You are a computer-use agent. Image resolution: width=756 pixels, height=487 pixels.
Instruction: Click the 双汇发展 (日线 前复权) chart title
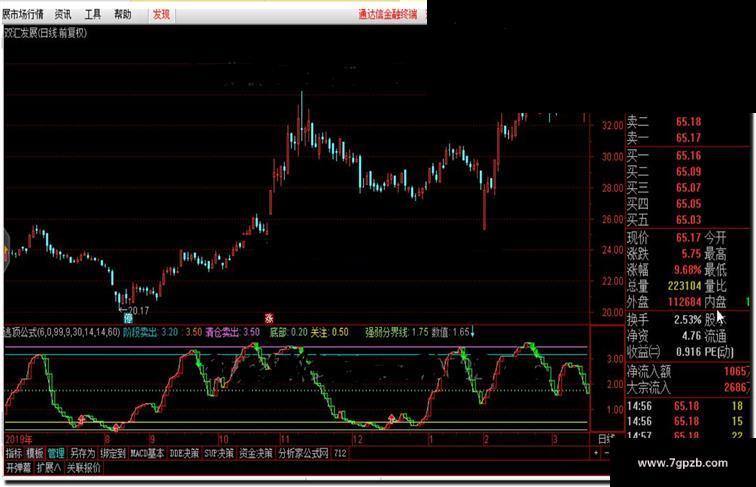(x=46, y=33)
